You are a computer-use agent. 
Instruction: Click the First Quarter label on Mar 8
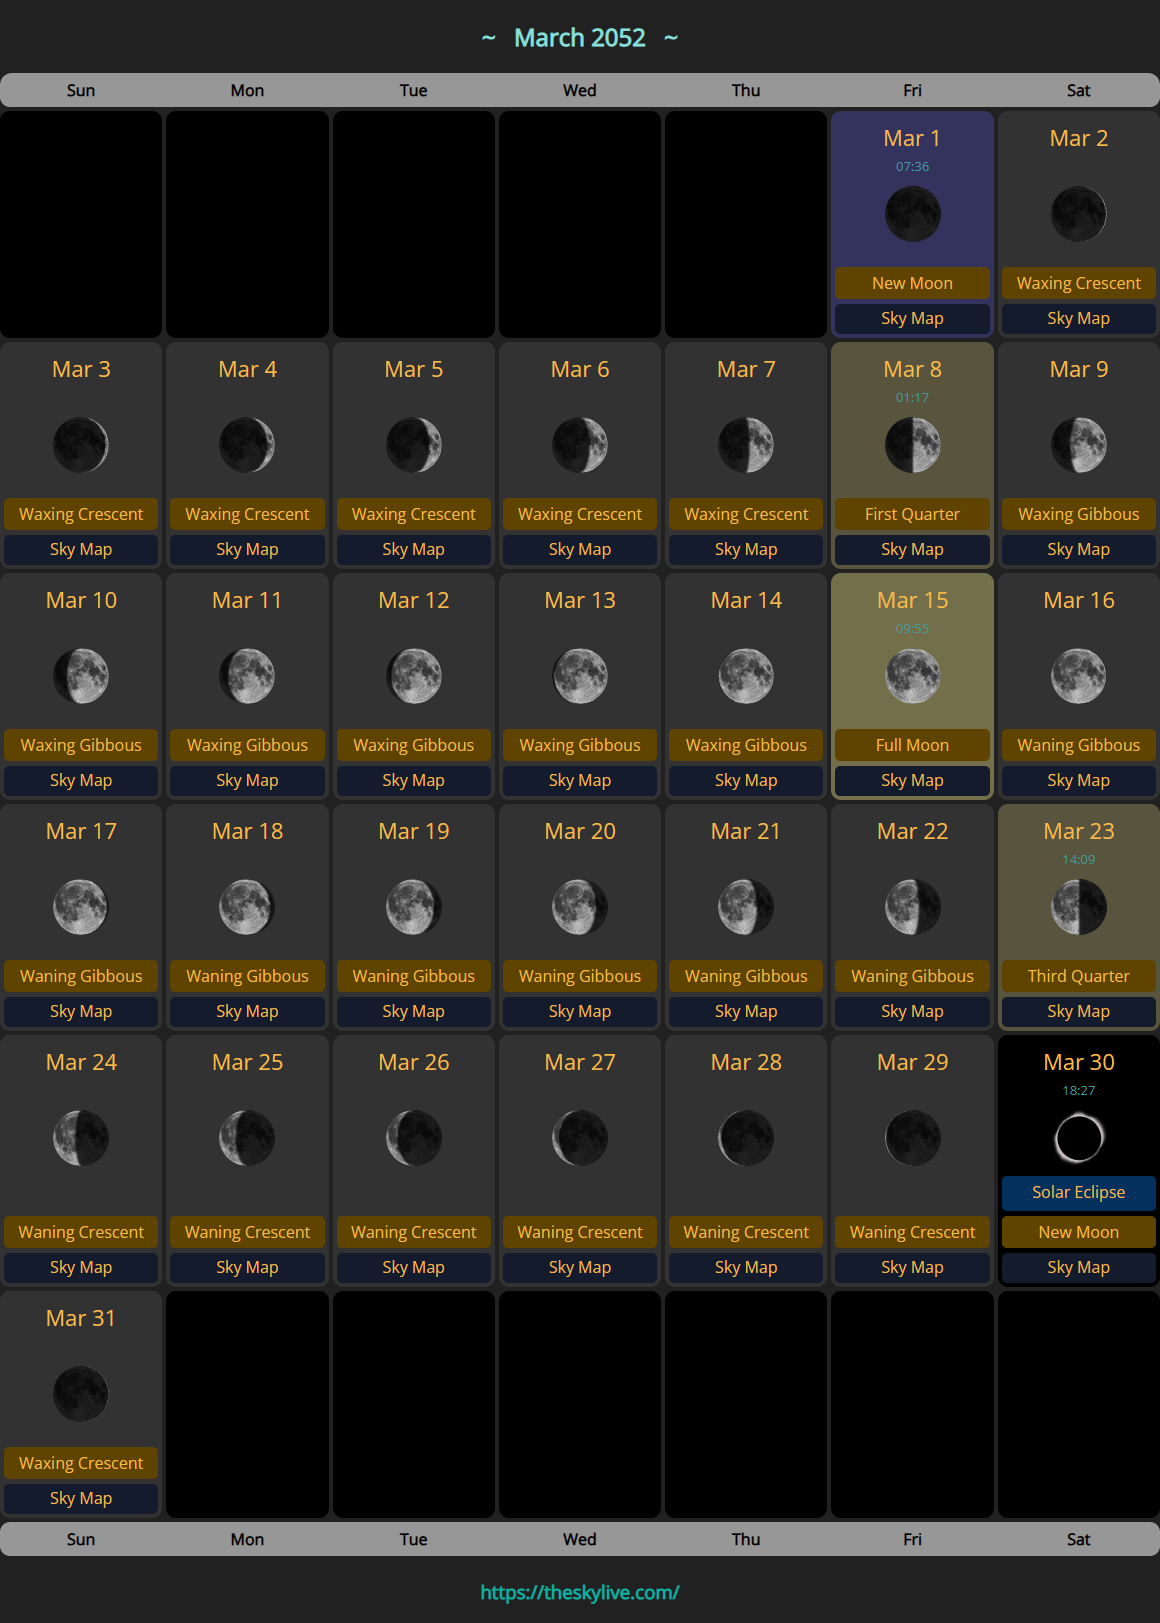[912, 514]
